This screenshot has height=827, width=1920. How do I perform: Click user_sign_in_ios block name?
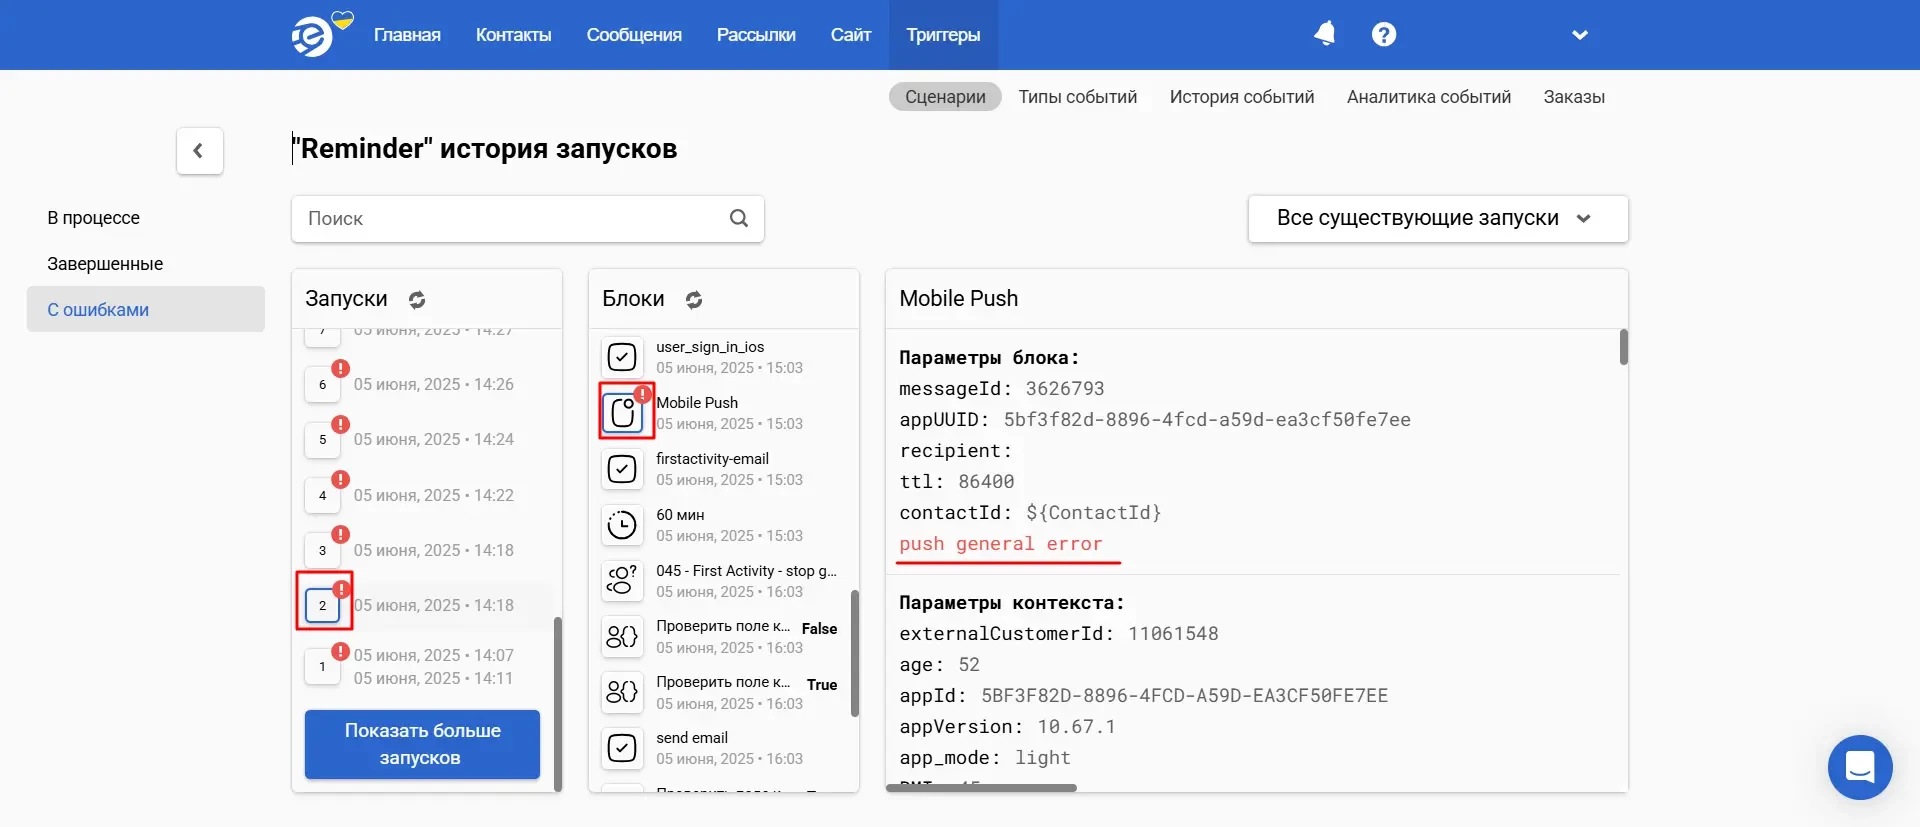(710, 347)
